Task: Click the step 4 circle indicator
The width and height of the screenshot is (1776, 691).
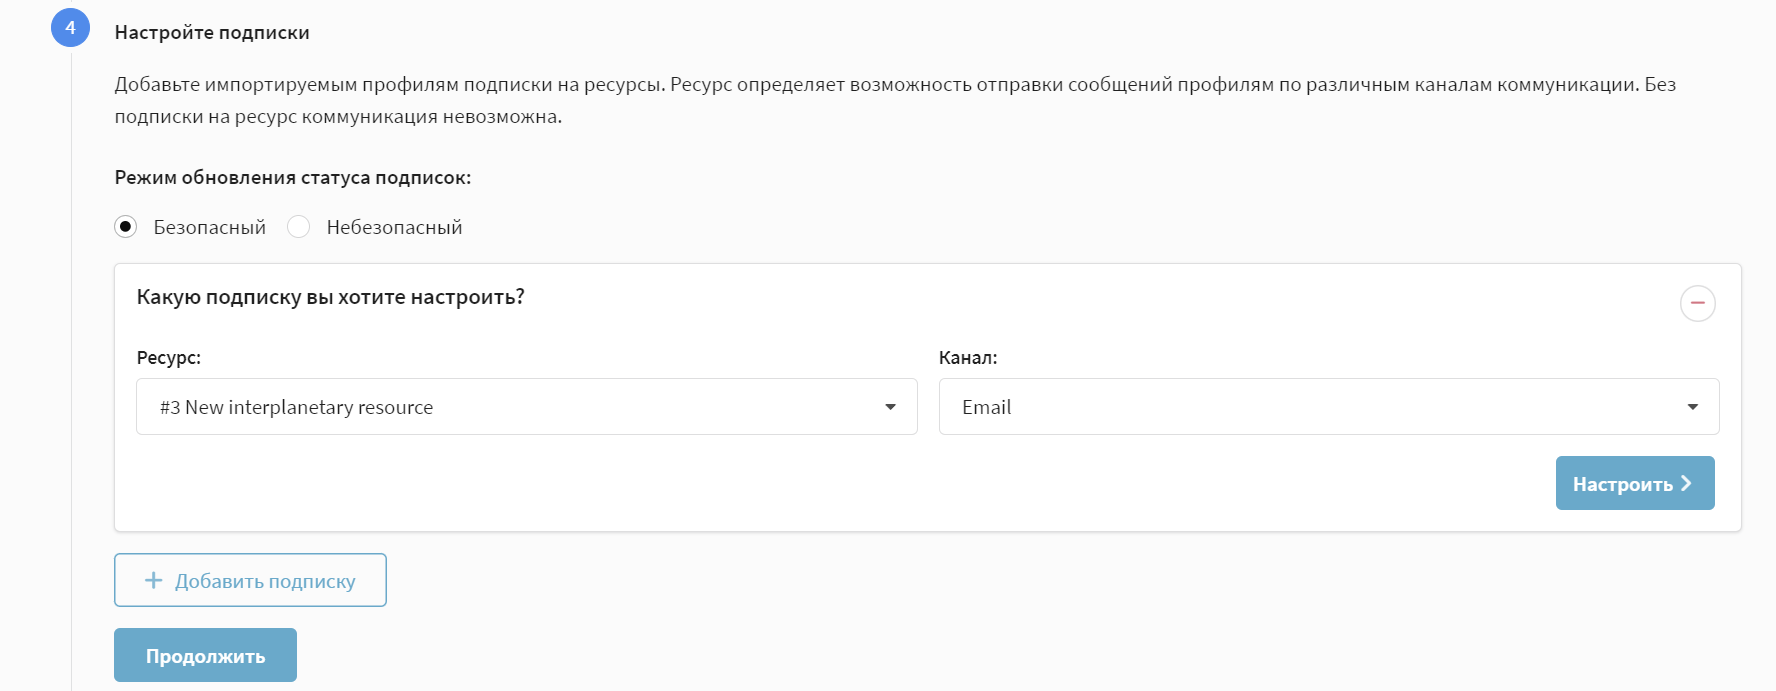Action: [70, 28]
